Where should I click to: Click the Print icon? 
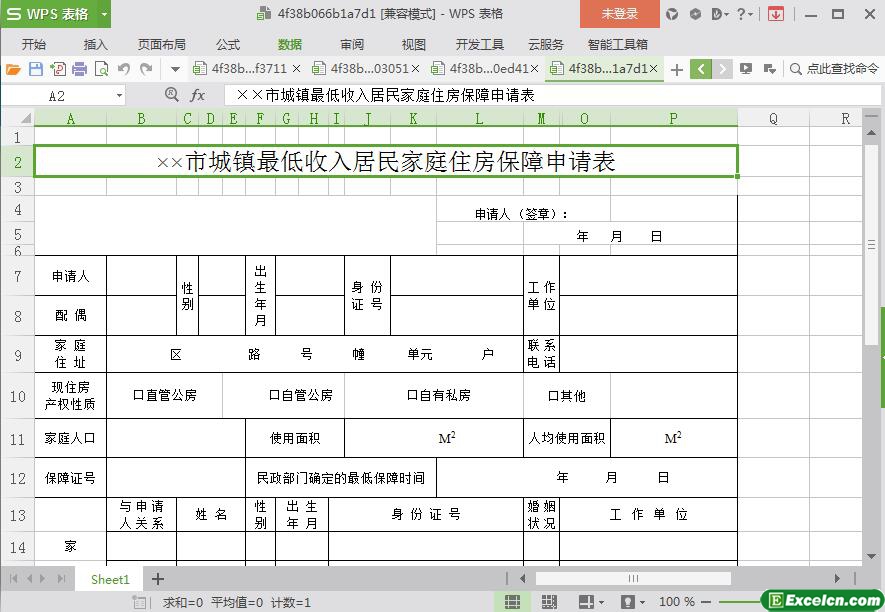pos(79,69)
